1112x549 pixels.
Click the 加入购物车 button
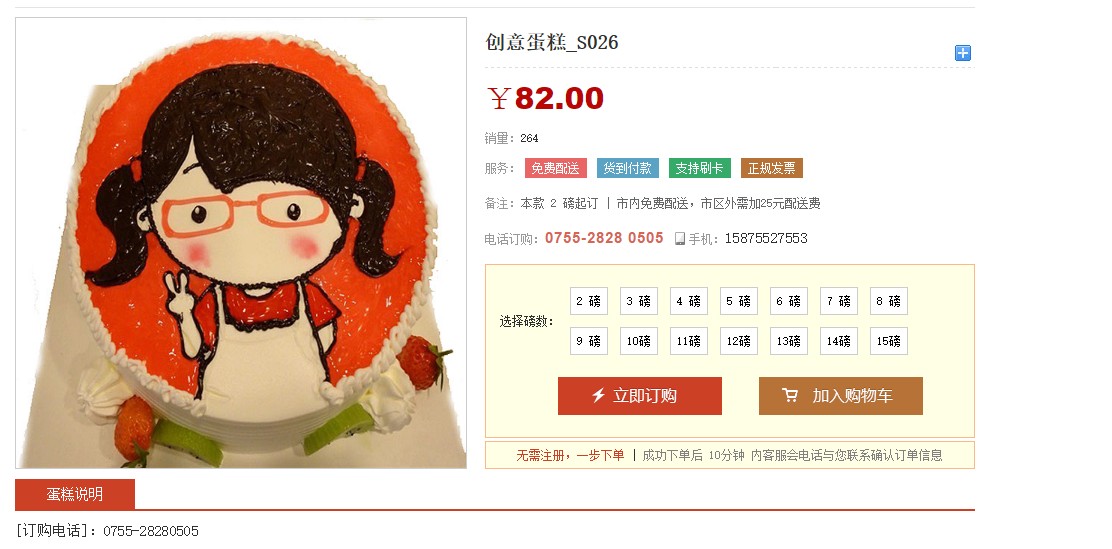(840, 396)
